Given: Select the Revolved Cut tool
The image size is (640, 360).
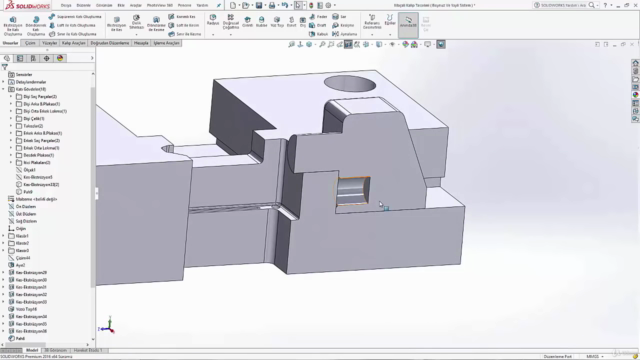Looking at the screenshot, I should coord(156,20).
